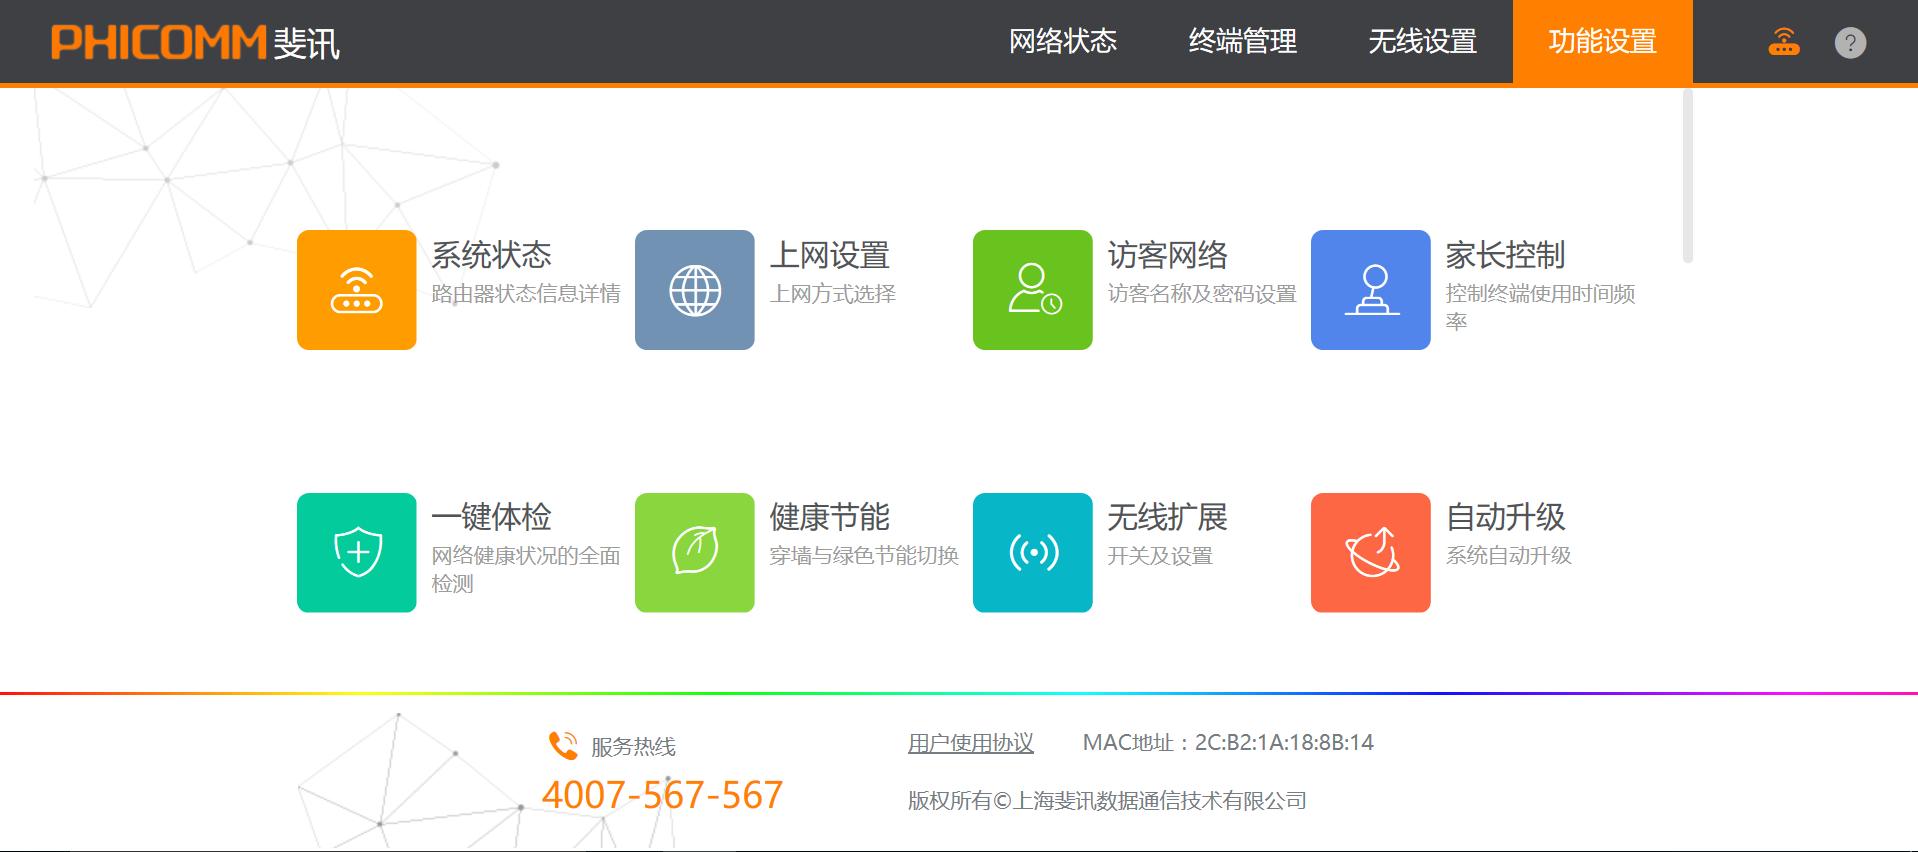The image size is (1918, 852).
Task: Open the 家长控制 blue joystick icon
Action: click(1370, 290)
